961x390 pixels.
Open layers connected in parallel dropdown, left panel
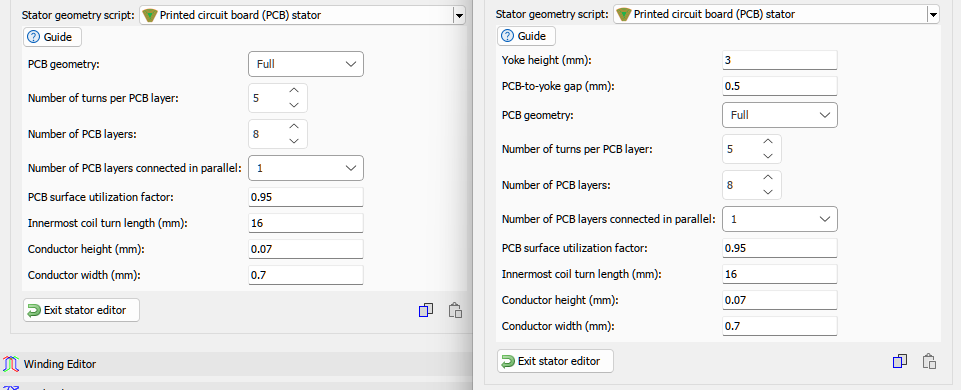pos(306,168)
